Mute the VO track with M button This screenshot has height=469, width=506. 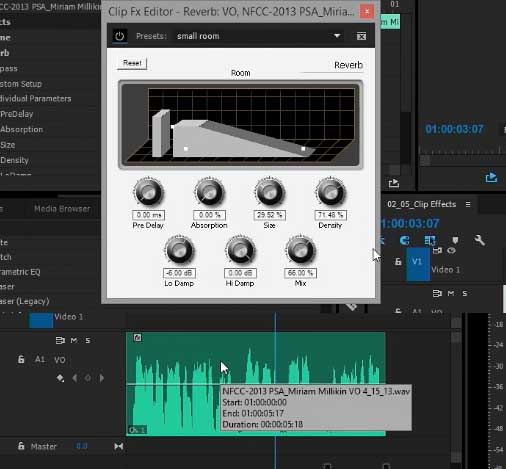[74, 340]
